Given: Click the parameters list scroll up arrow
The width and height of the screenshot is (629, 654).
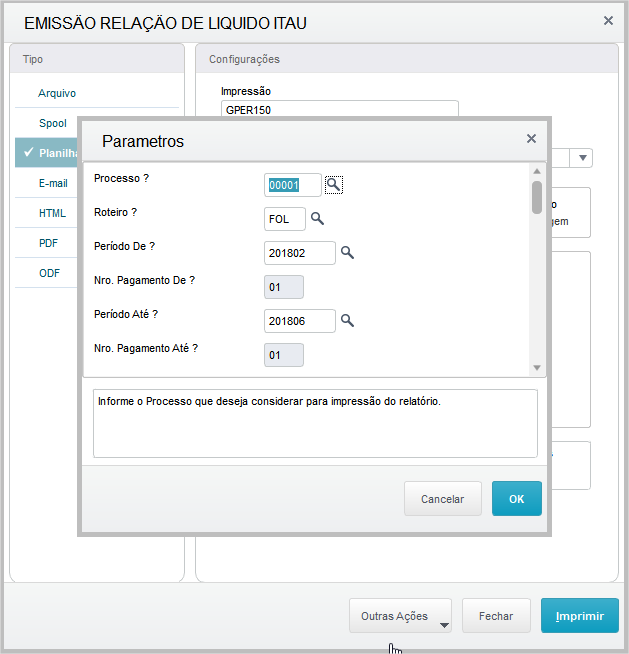Looking at the screenshot, I should 537,171.
